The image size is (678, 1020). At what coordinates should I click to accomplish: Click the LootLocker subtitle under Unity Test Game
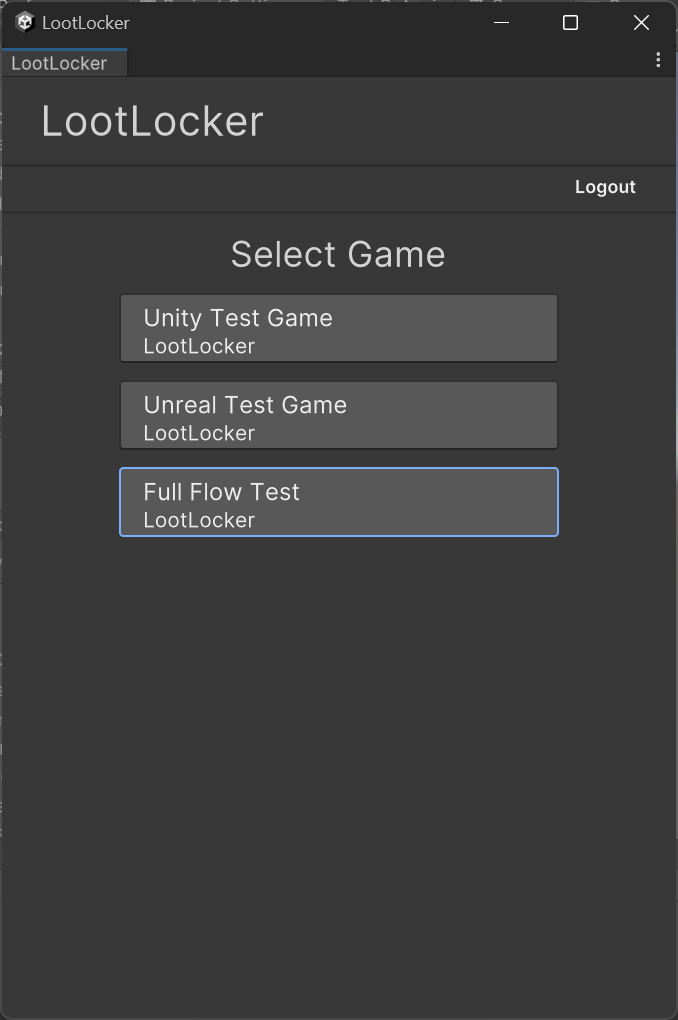tap(199, 347)
